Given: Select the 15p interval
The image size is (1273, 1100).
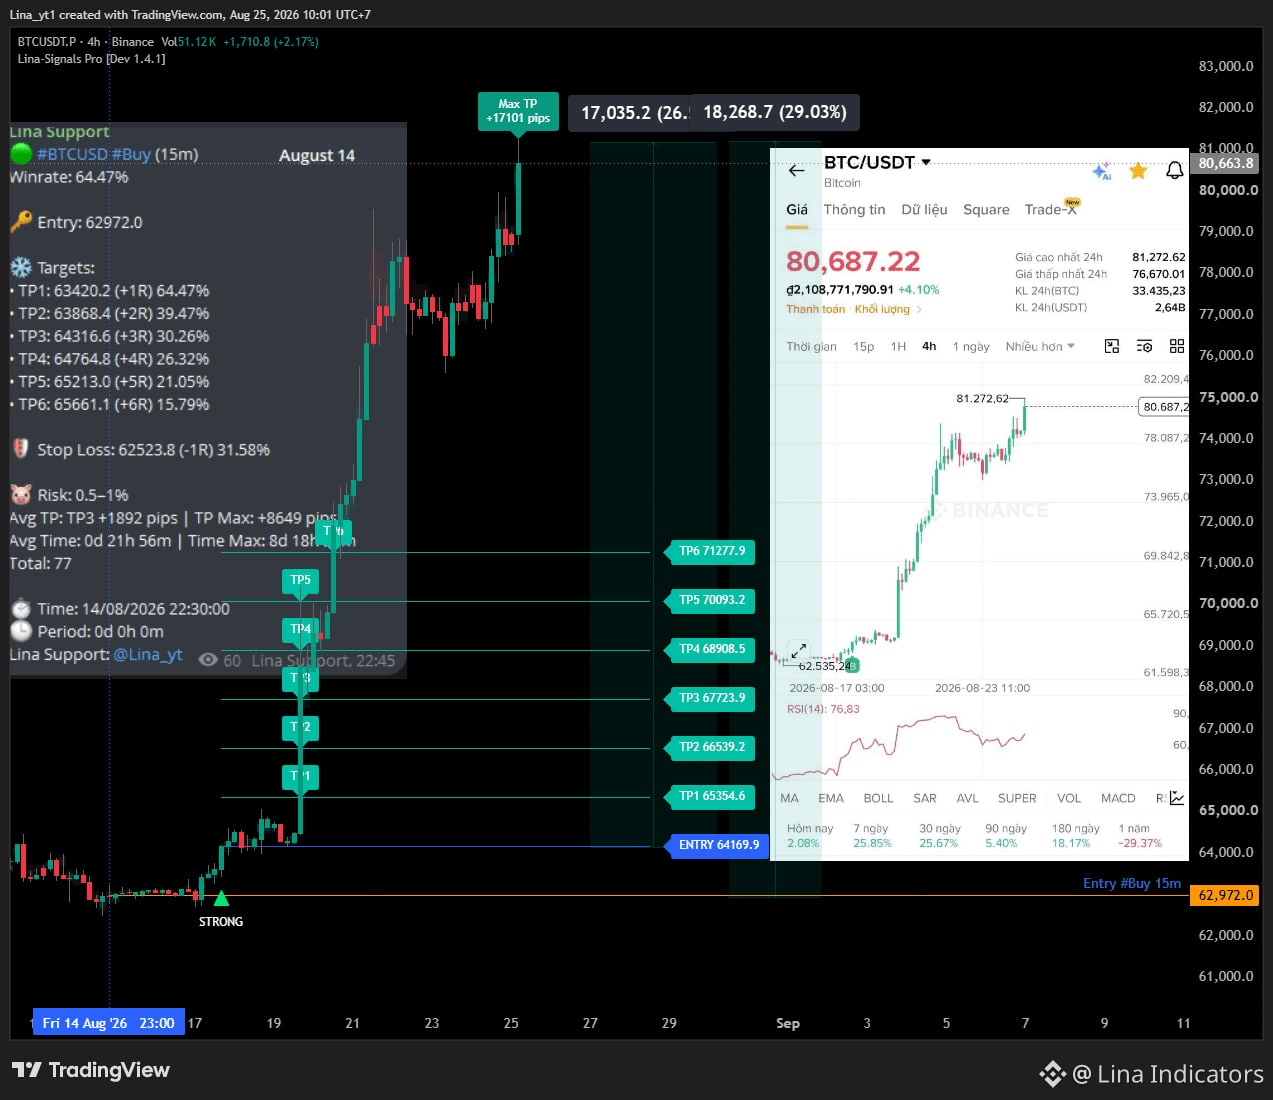Looking at the screenshot, I should point(863,346).
